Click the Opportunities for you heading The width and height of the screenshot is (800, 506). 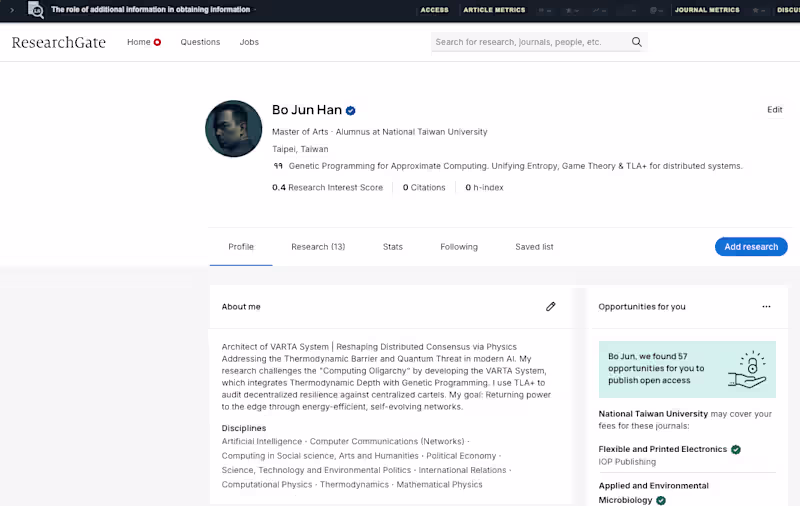coord(642,307)
